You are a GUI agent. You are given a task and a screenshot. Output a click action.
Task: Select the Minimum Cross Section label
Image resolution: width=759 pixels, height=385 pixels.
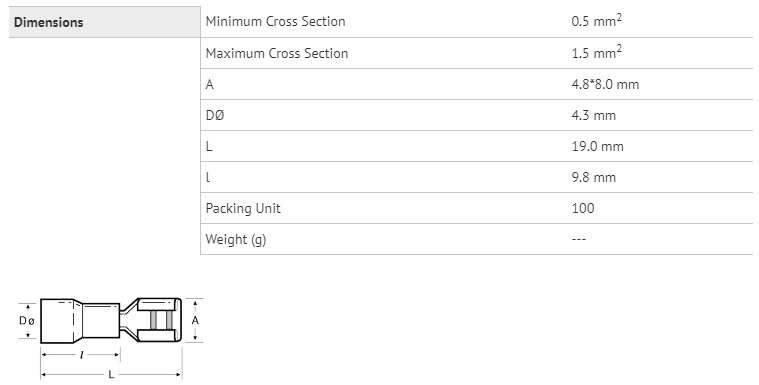pos(275,22)
